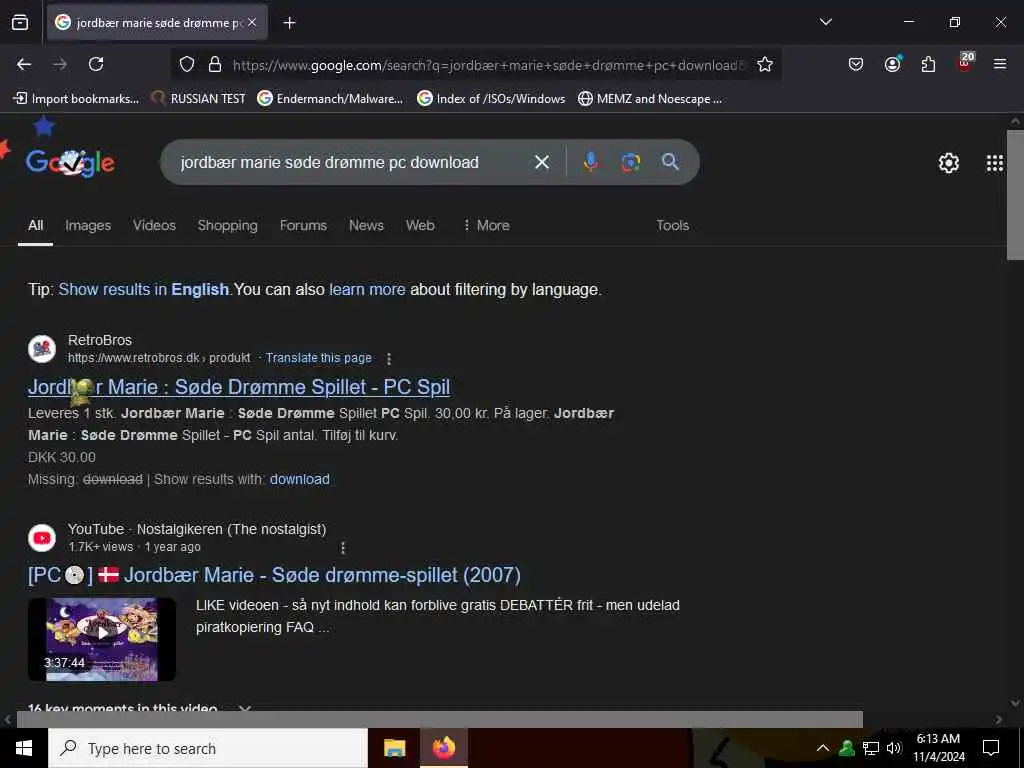The image size is (1024, 768).
Task: Submit search with magnifier icon
Action: 670,162
